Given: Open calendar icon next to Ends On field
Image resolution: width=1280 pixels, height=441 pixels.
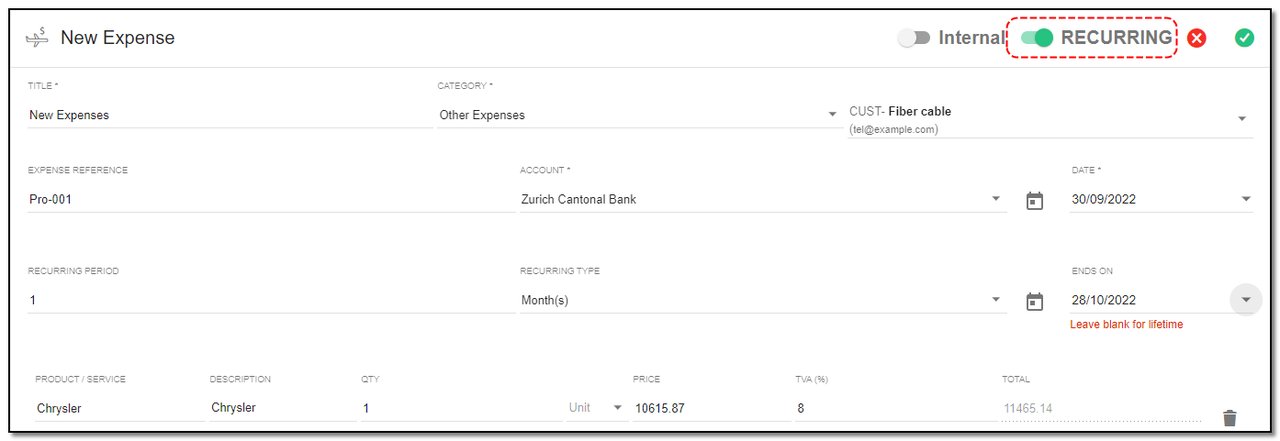Looking at the screenshot, I should [1035, 301].
